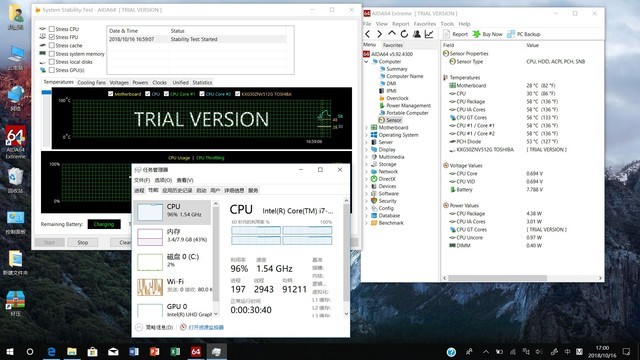Open Favorites tab in AIDA64 panel
The height and width of the screenshot is (360, 640).
(393, 45)
